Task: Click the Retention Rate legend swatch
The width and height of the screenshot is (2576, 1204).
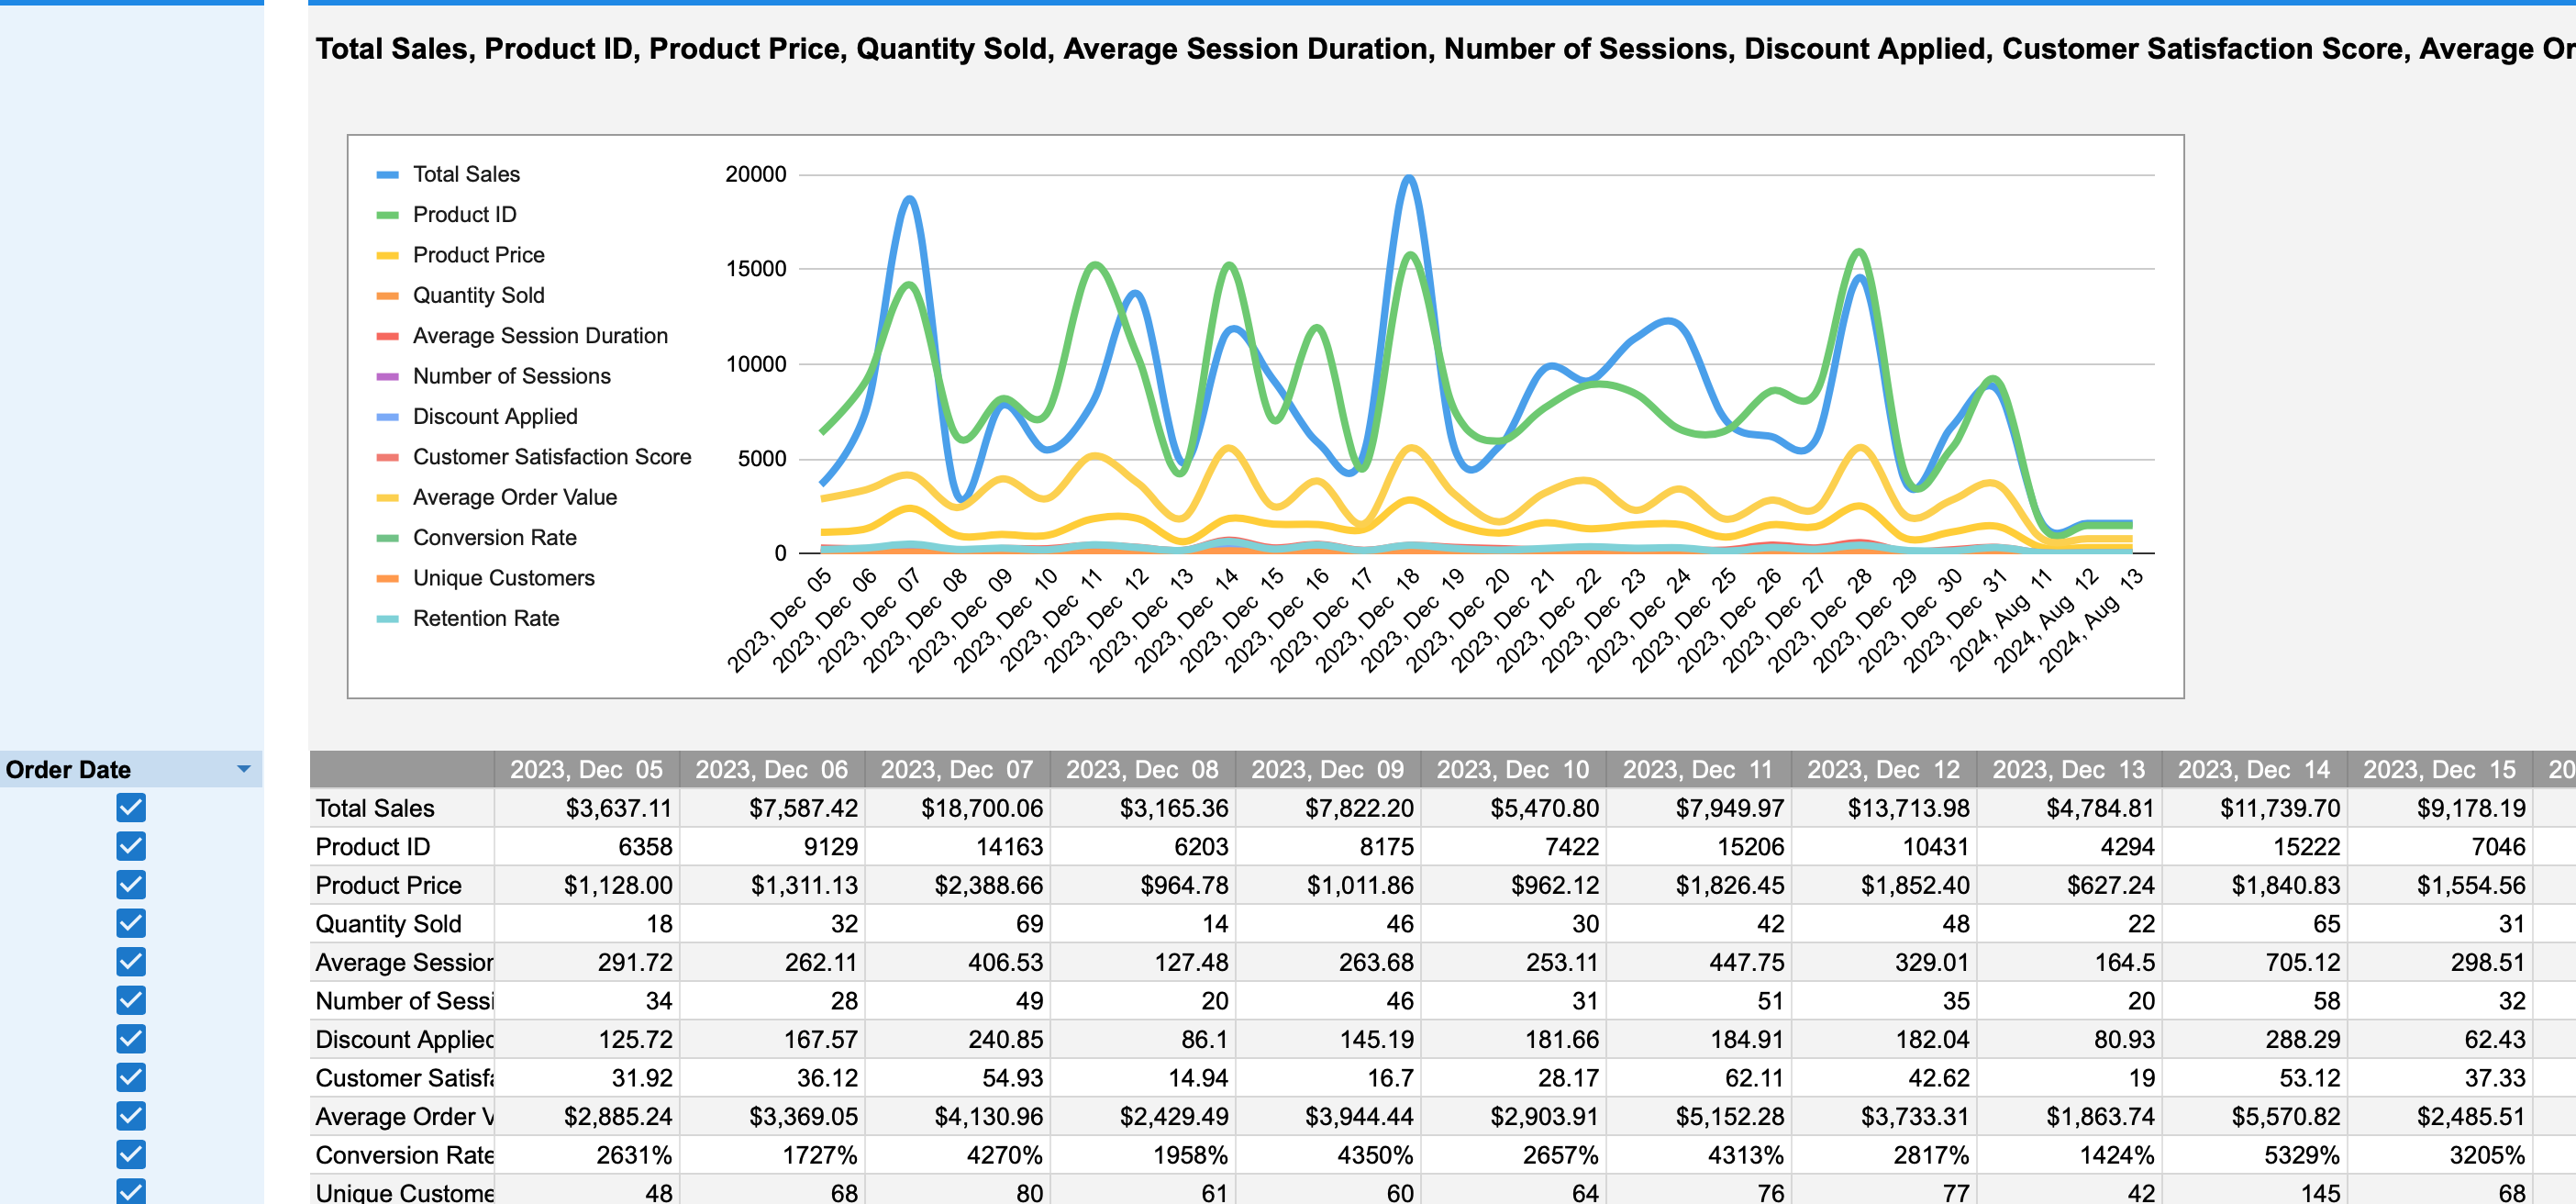Action: coord(387,619)
